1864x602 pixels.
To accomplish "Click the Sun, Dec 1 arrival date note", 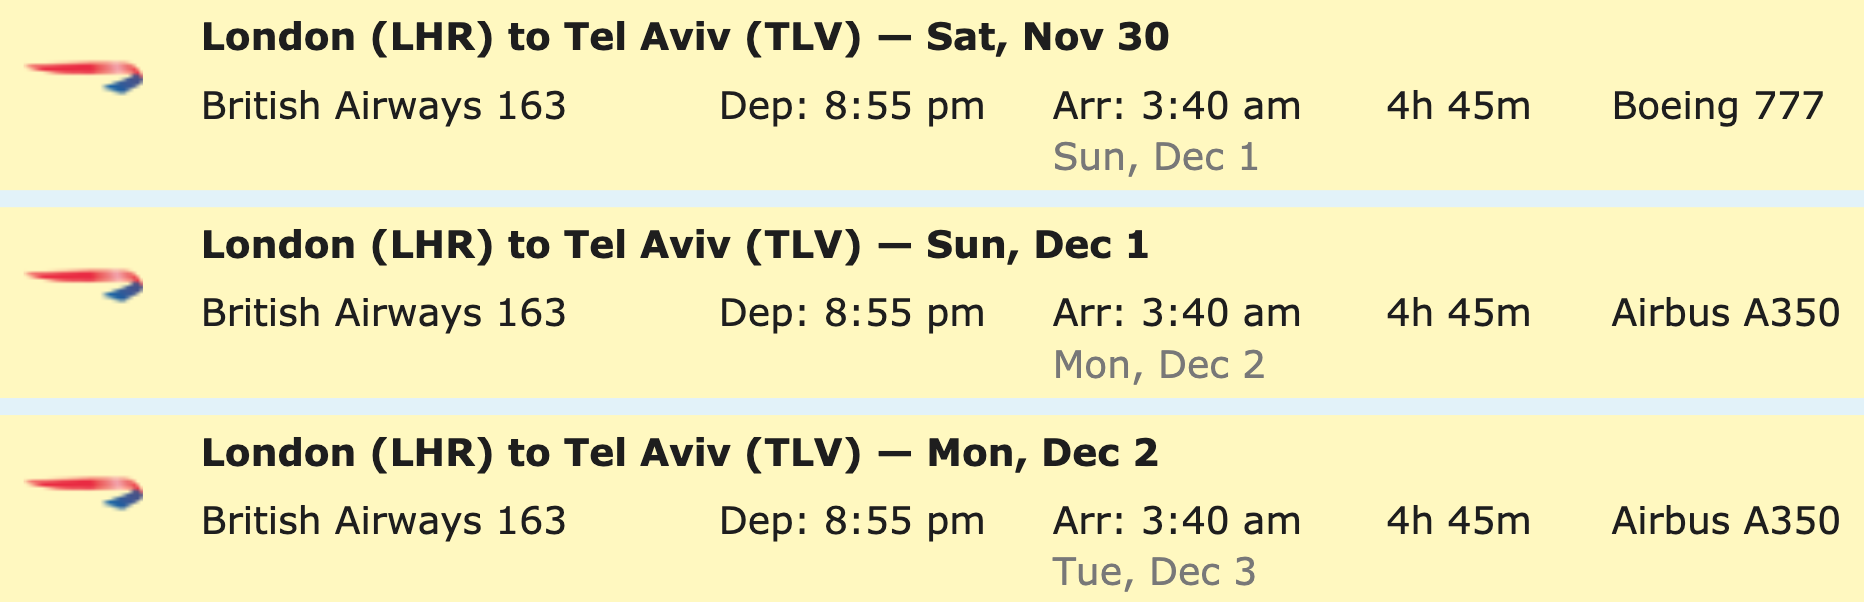I will pos(1156,158).
